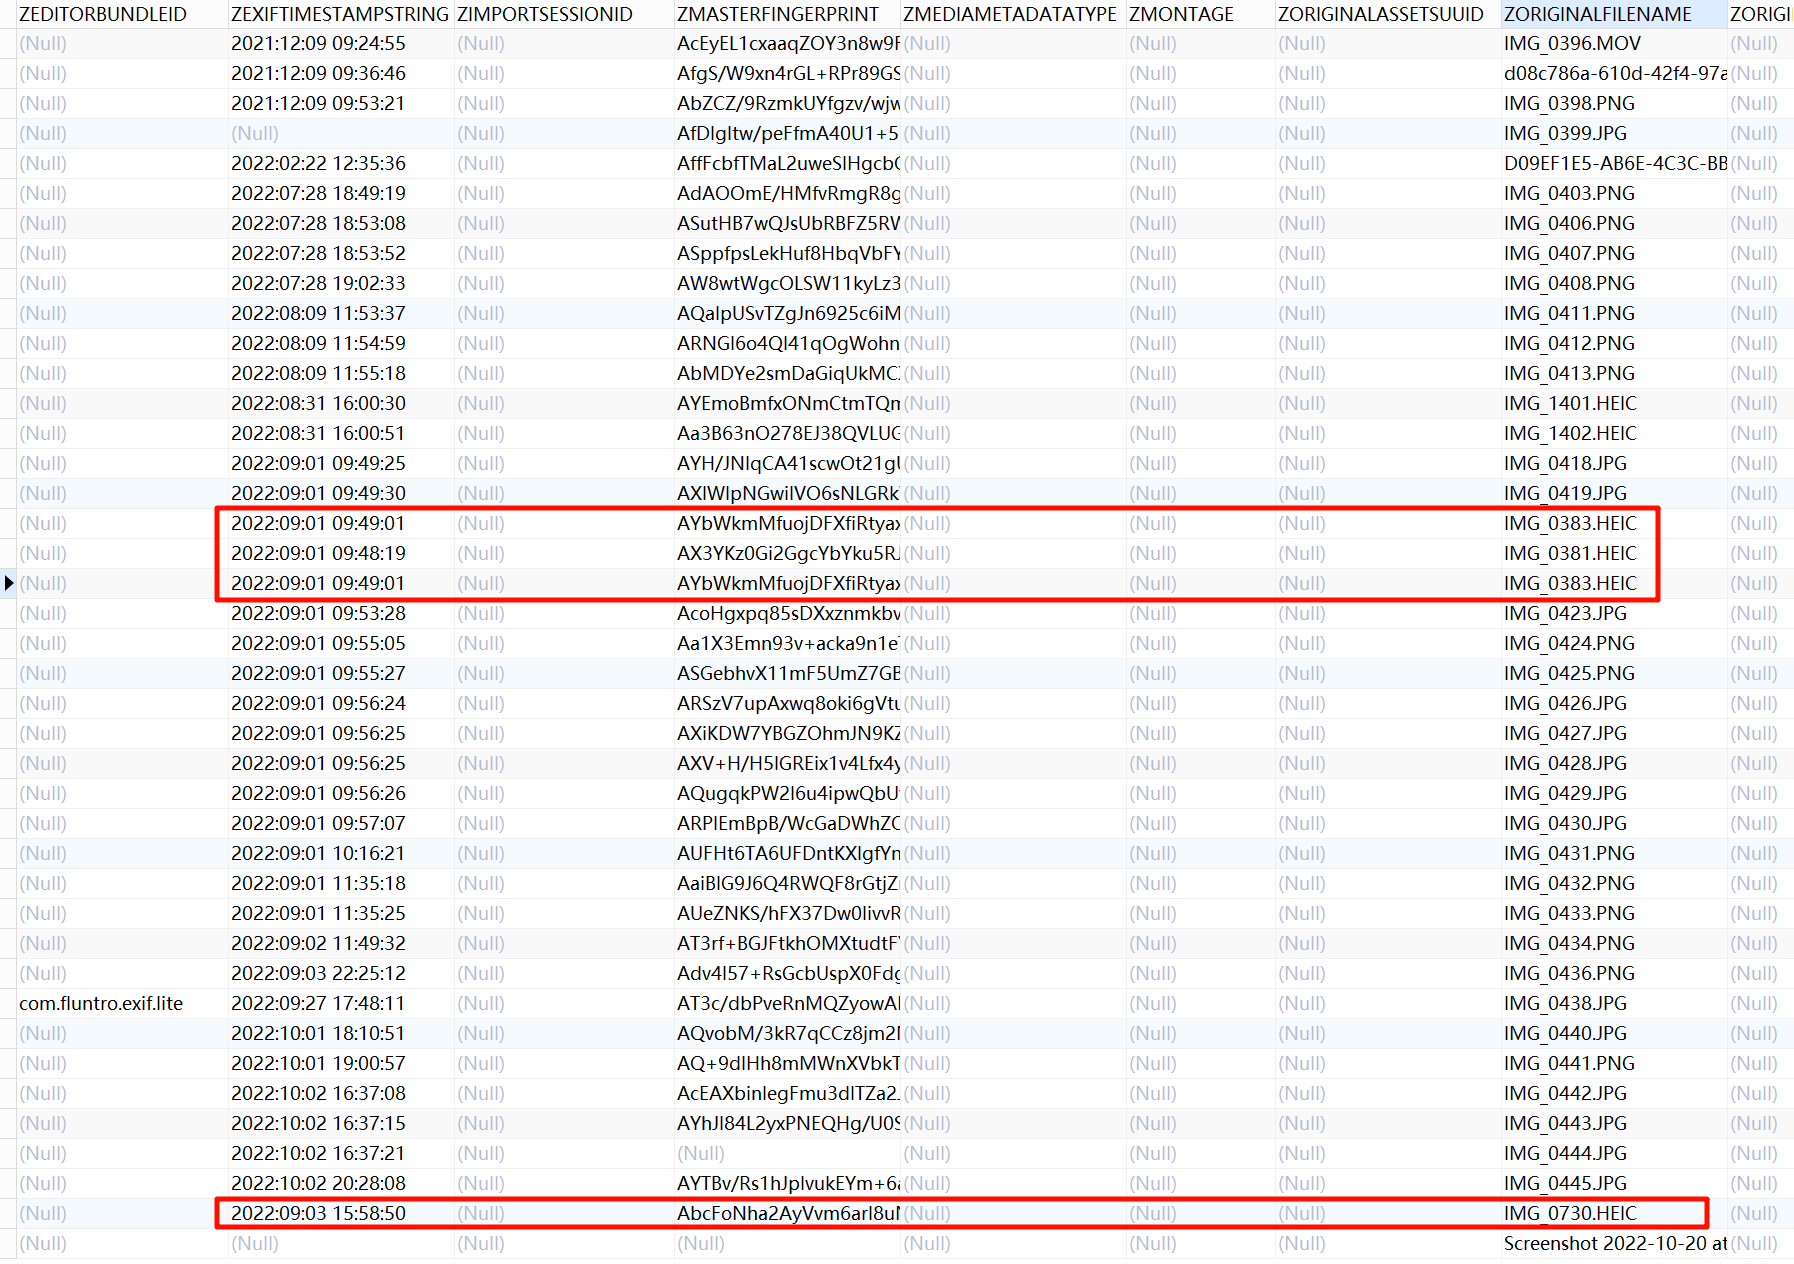Select the ZIMPORTSESSIONID column header

pos(545,14)
